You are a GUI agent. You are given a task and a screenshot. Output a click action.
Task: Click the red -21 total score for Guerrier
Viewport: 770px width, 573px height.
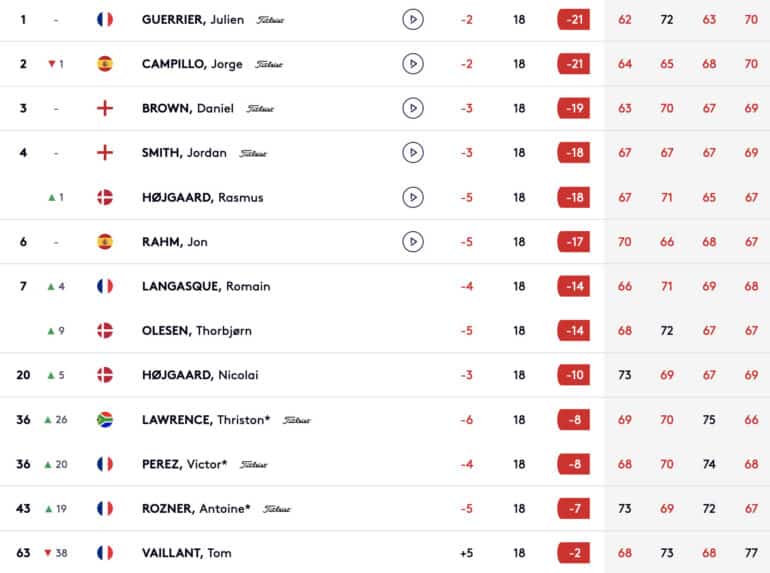pyautogui.click(x=574, y=20)
